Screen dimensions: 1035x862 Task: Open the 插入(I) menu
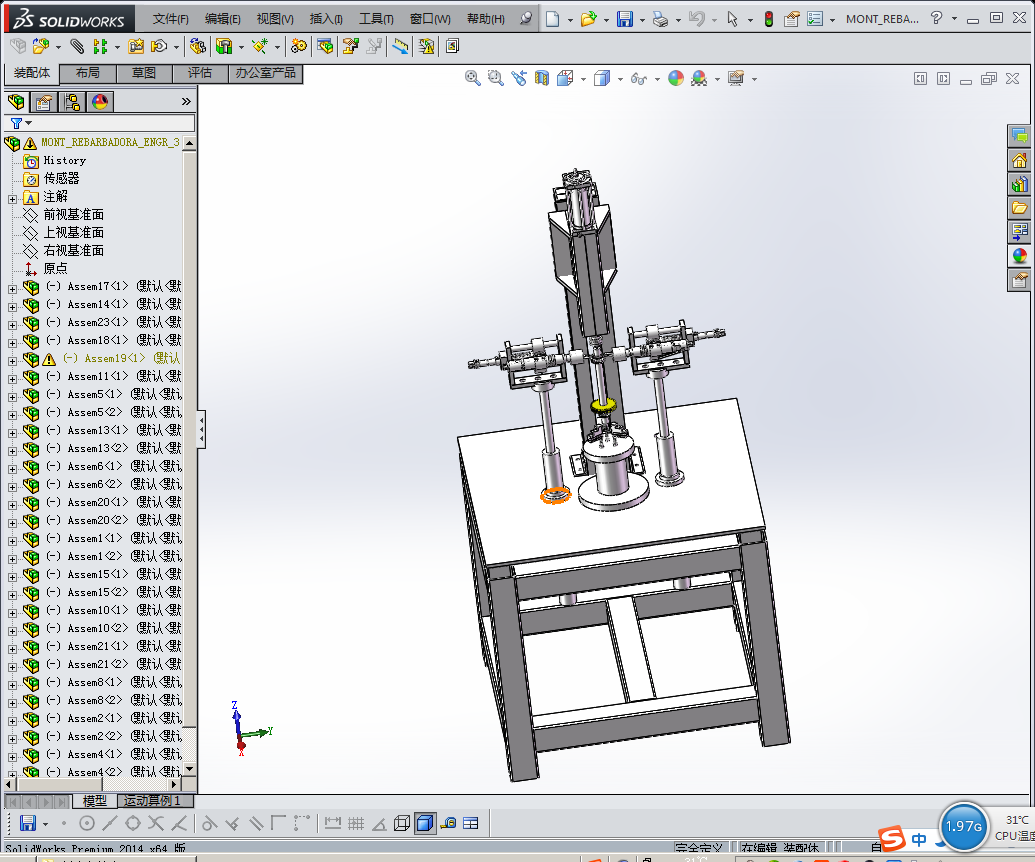point(326,19)
